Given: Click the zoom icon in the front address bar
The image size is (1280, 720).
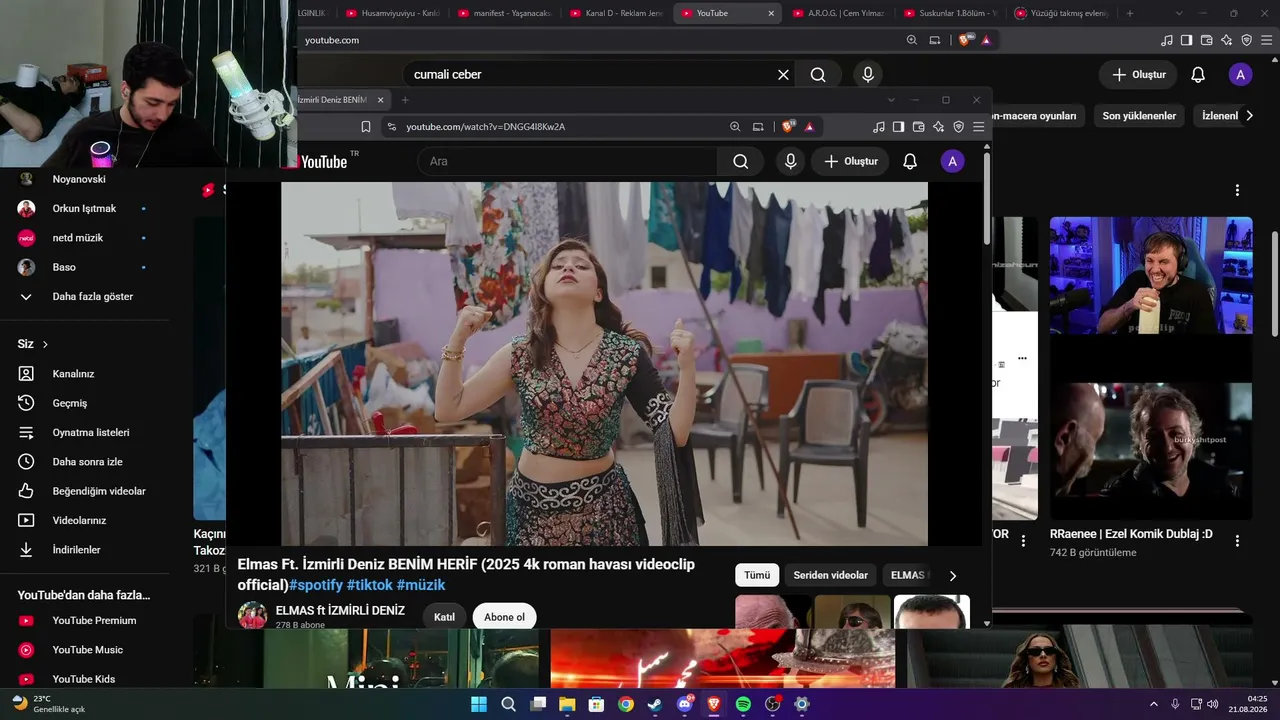Looking at the screenshot, I should tap(735, 127).
